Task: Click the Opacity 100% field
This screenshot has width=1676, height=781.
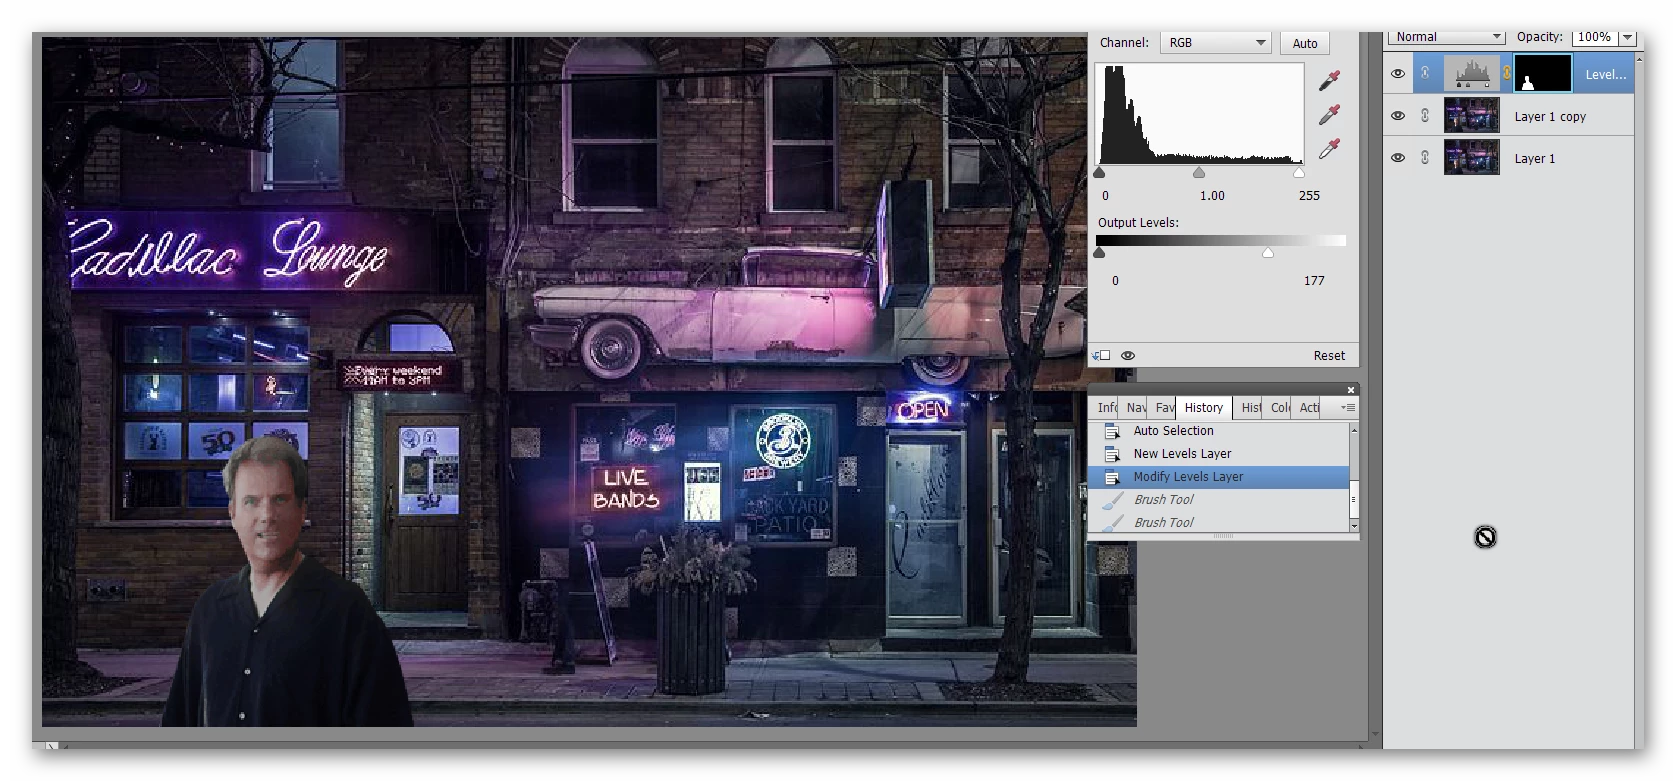Action: (x=1595, y=37)
